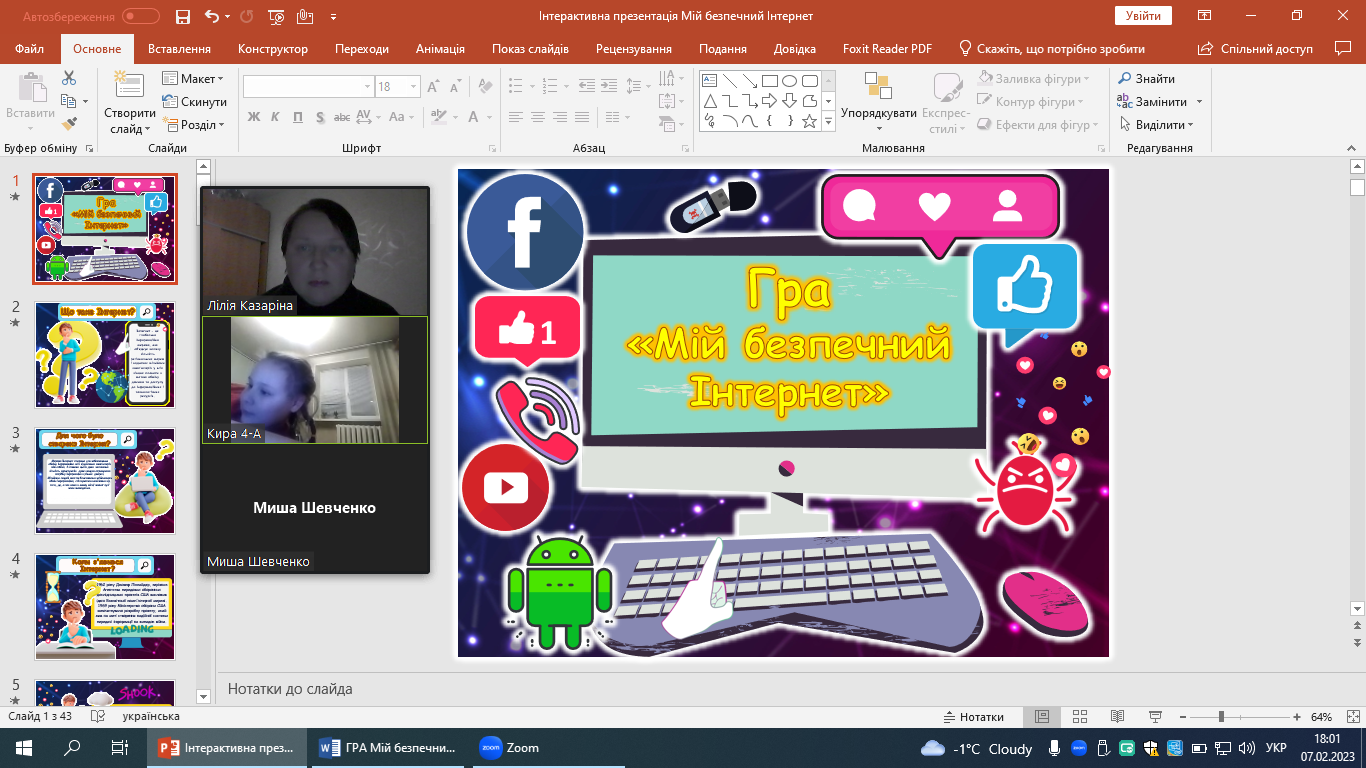Copy the selection in the clipboard group

(x=69, y=101)
